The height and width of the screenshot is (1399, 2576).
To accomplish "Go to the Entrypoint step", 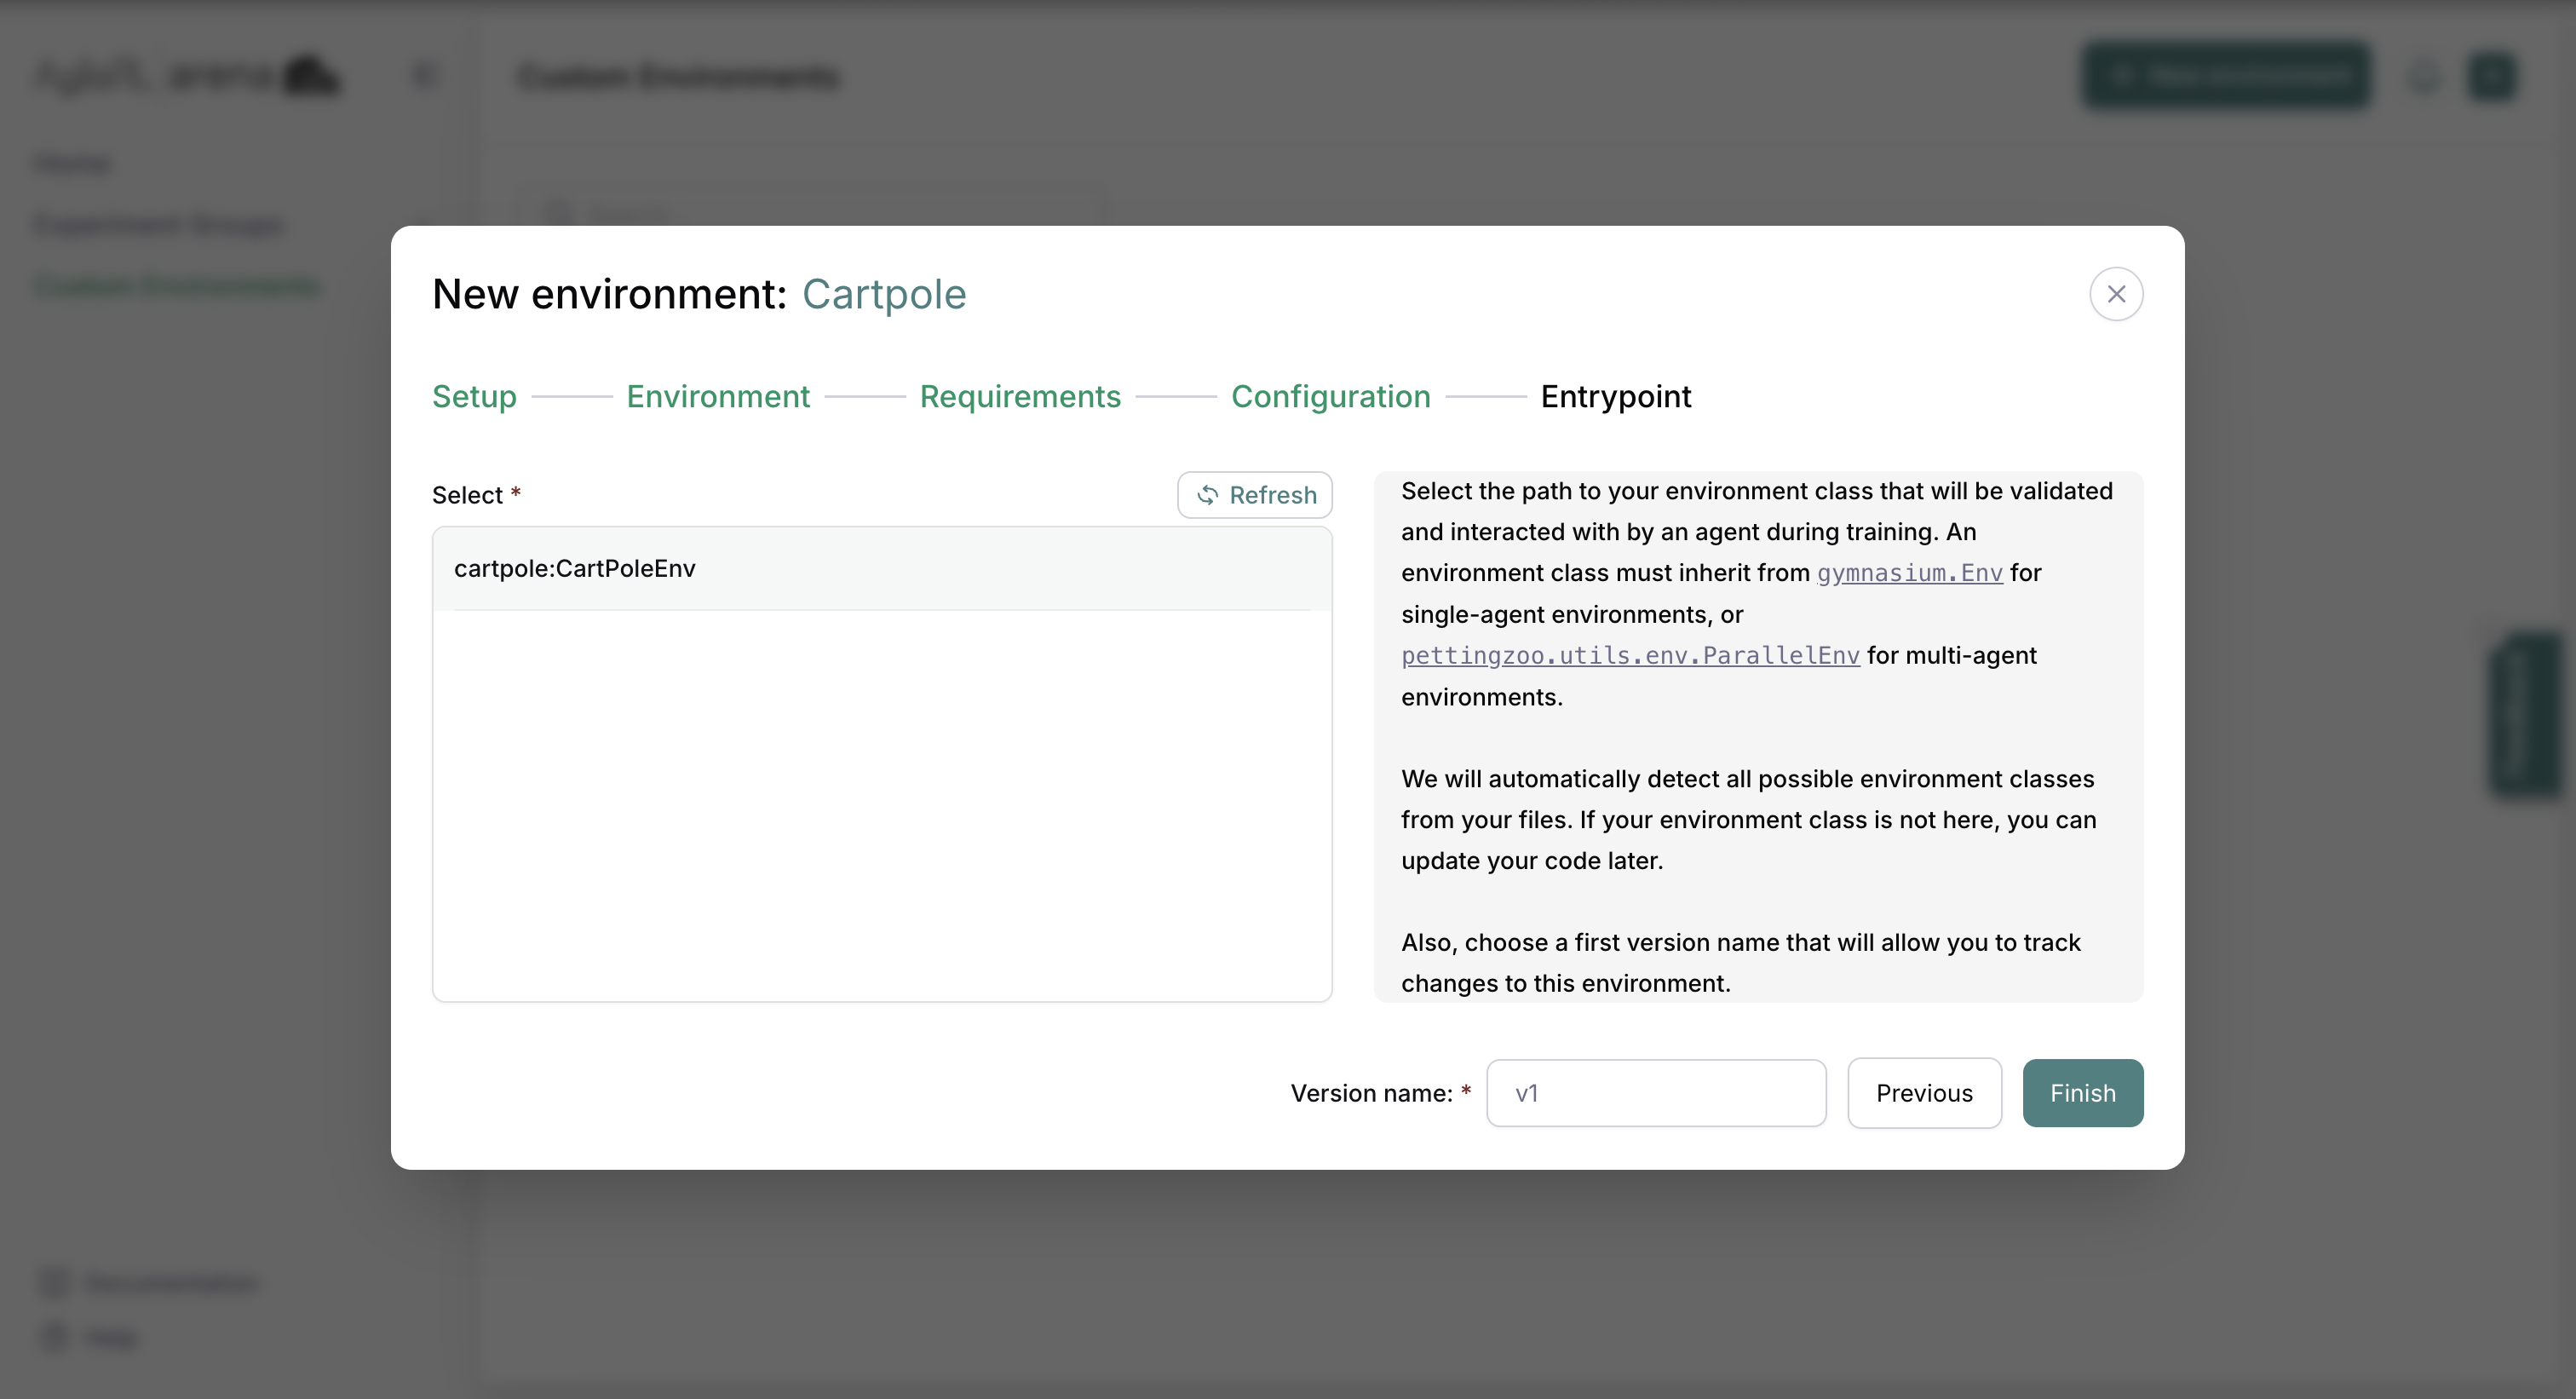I will point(1616,396).
